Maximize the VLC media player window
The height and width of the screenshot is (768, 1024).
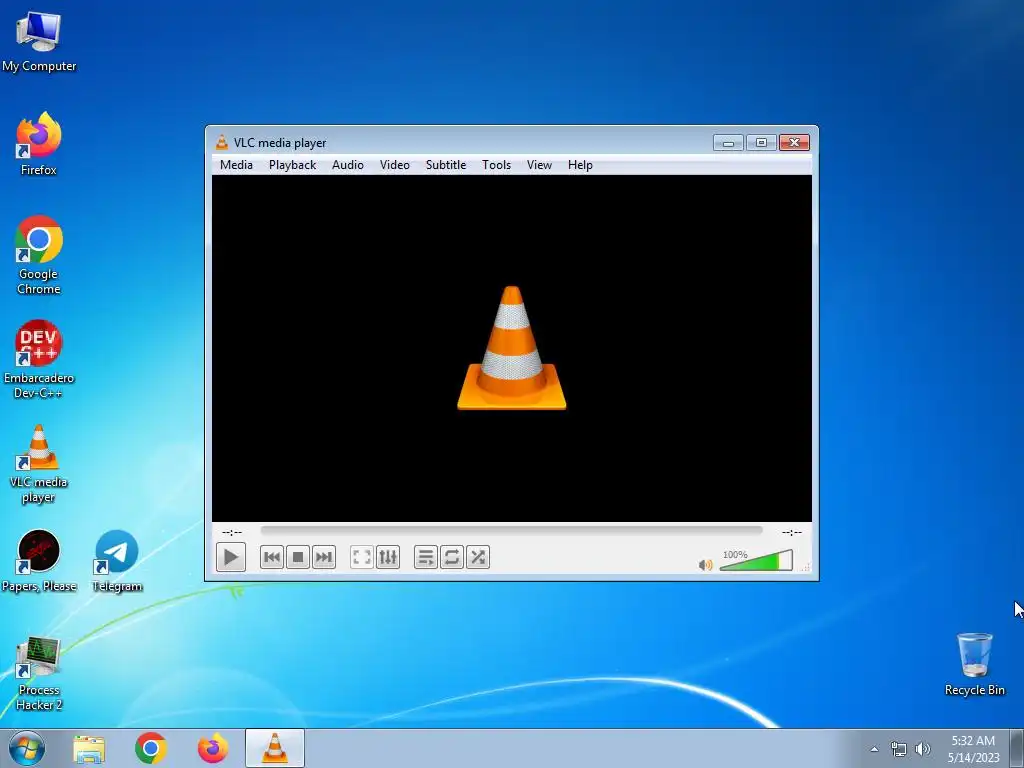coord(761,142)
